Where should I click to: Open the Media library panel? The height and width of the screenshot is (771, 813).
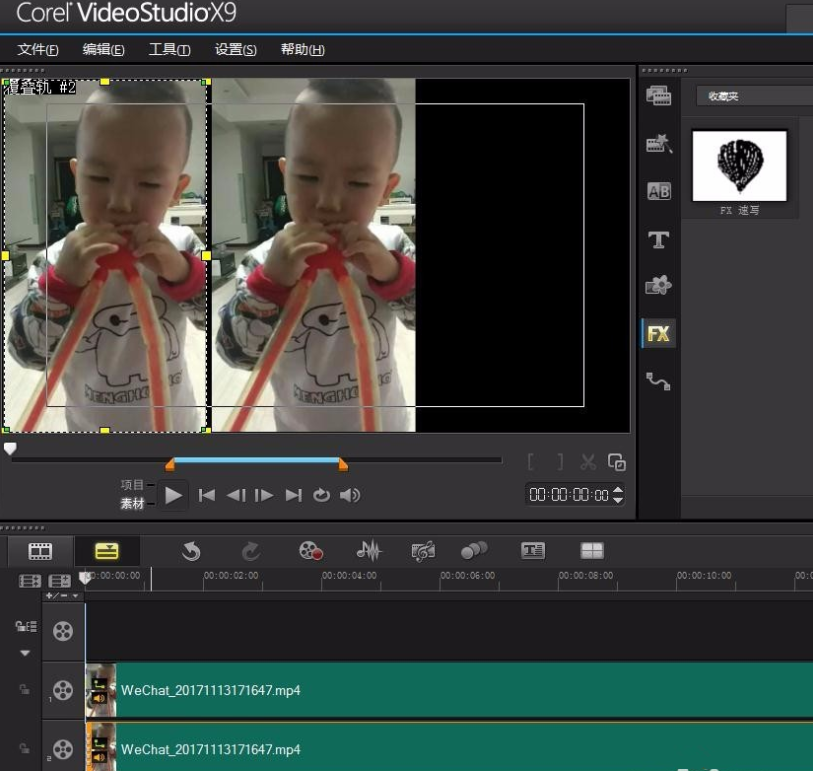[x=658, y=96]
